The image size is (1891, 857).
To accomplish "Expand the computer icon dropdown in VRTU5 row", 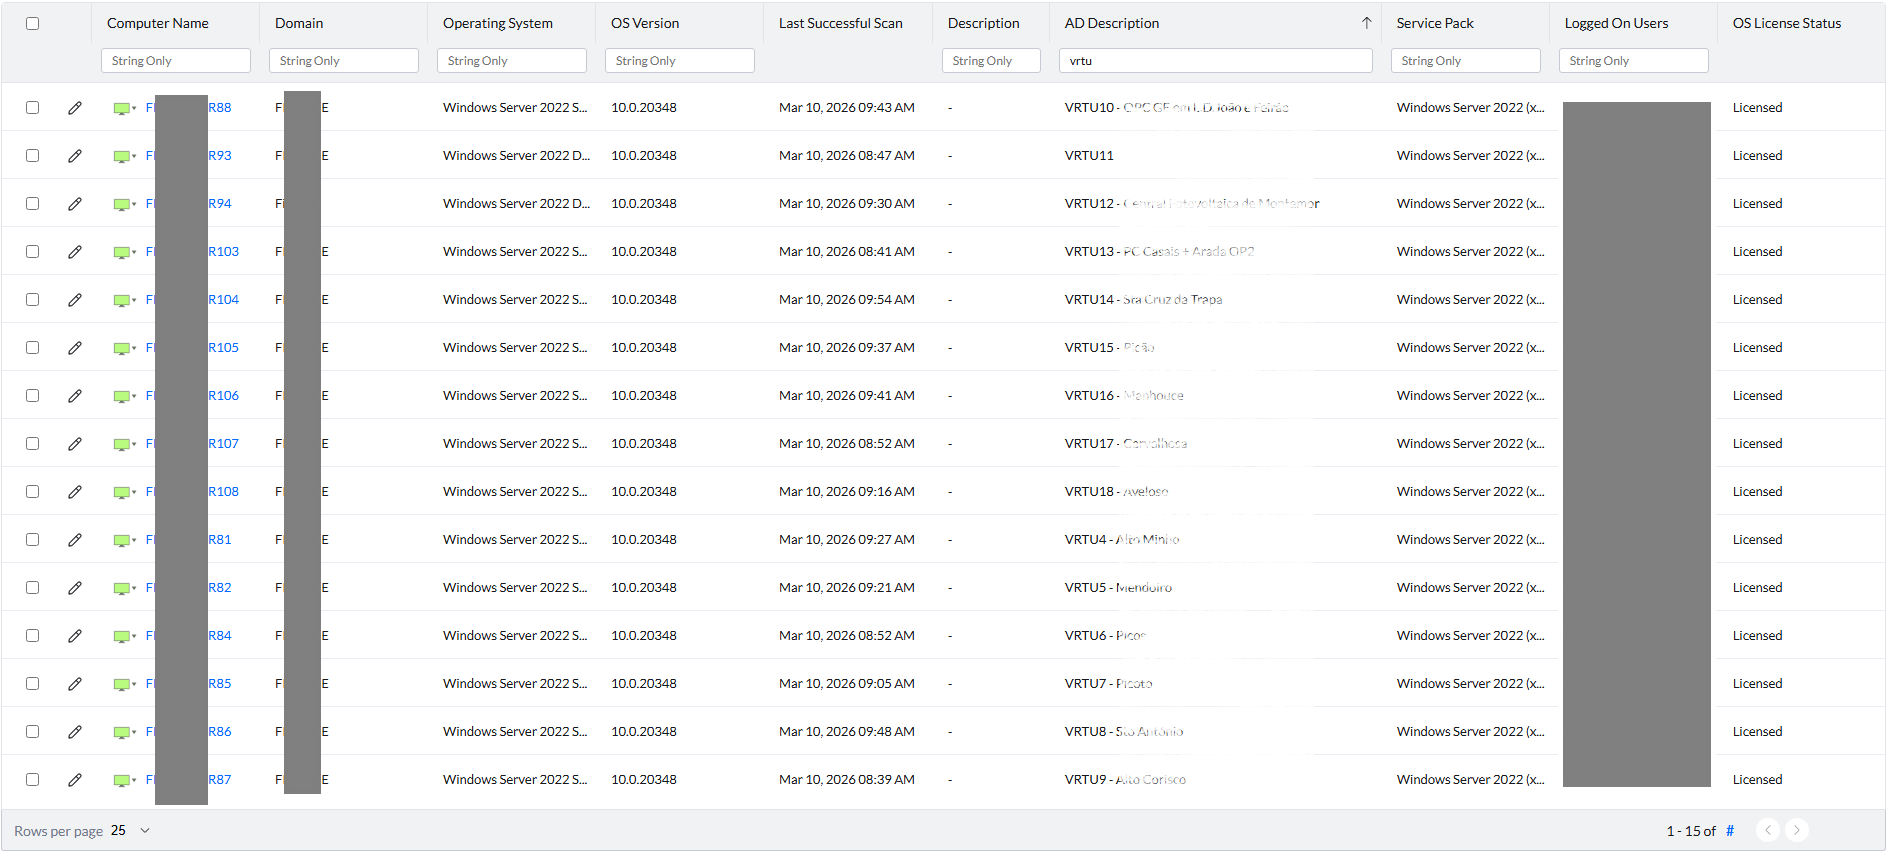I will (134, 588).
